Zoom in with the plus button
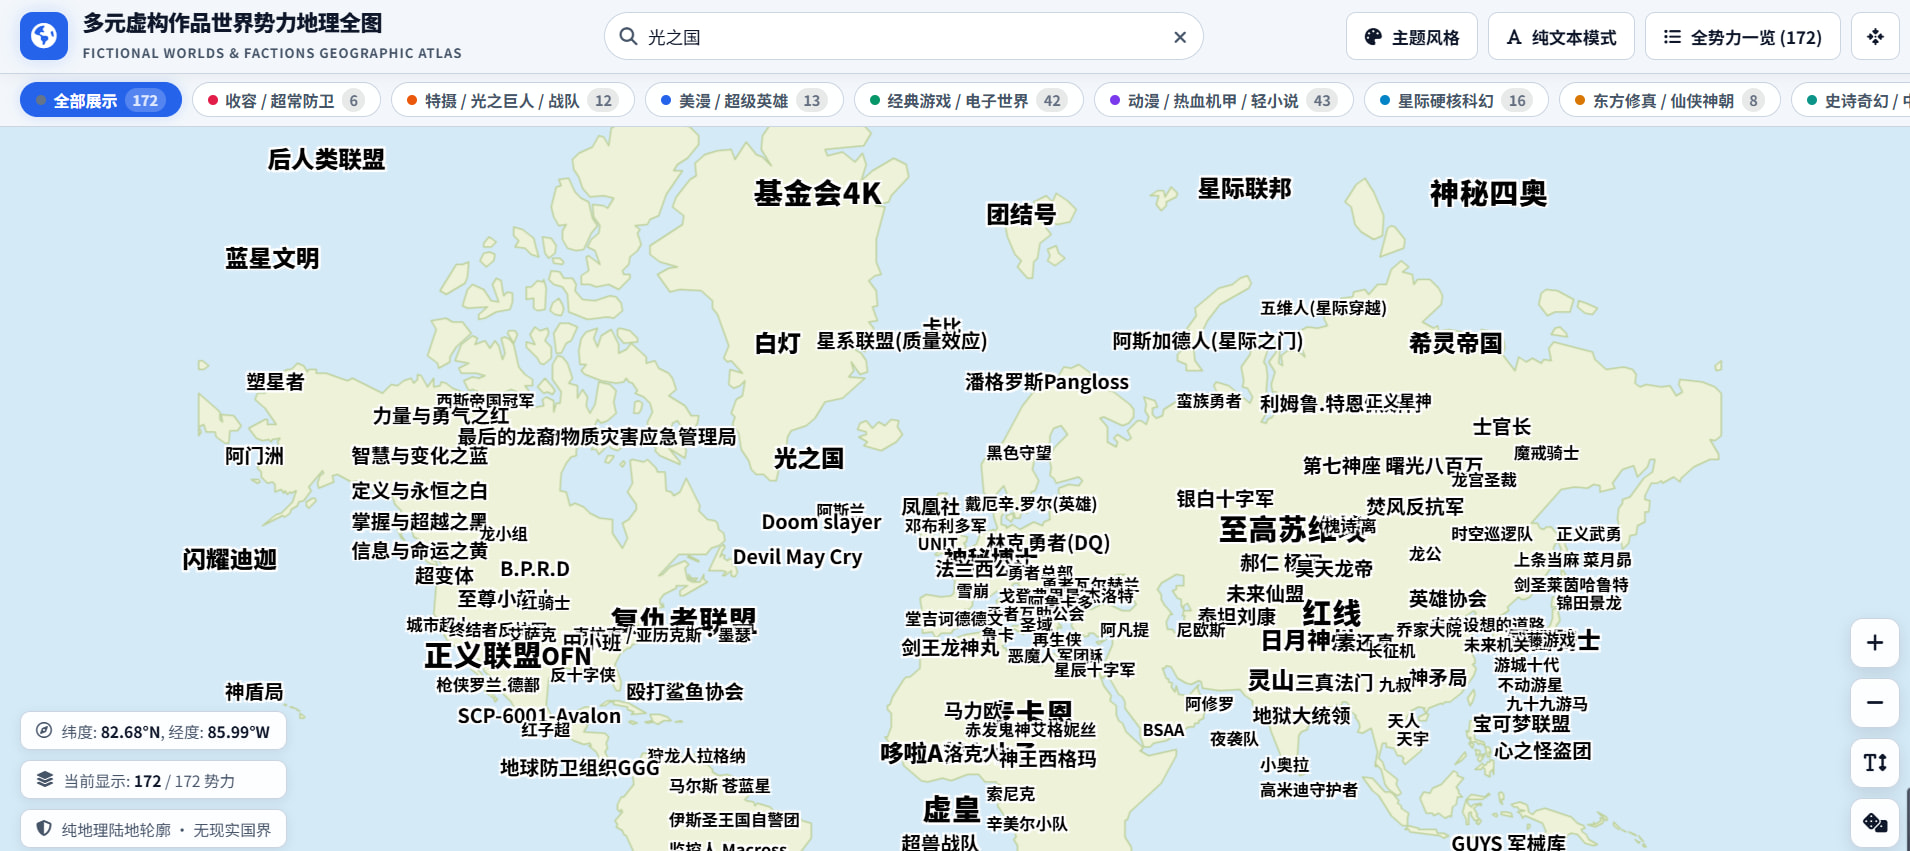Image resolution: width=1910 pixels, height=851 pixels. [x=1875, y=643]
